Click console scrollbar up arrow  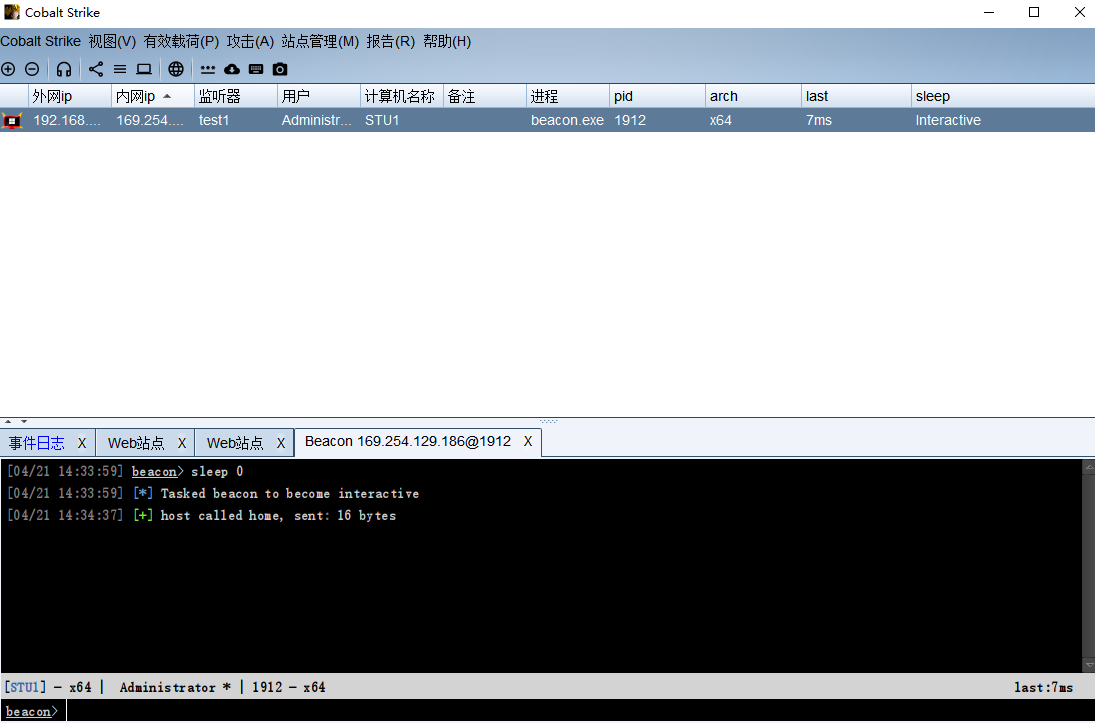1088,467
